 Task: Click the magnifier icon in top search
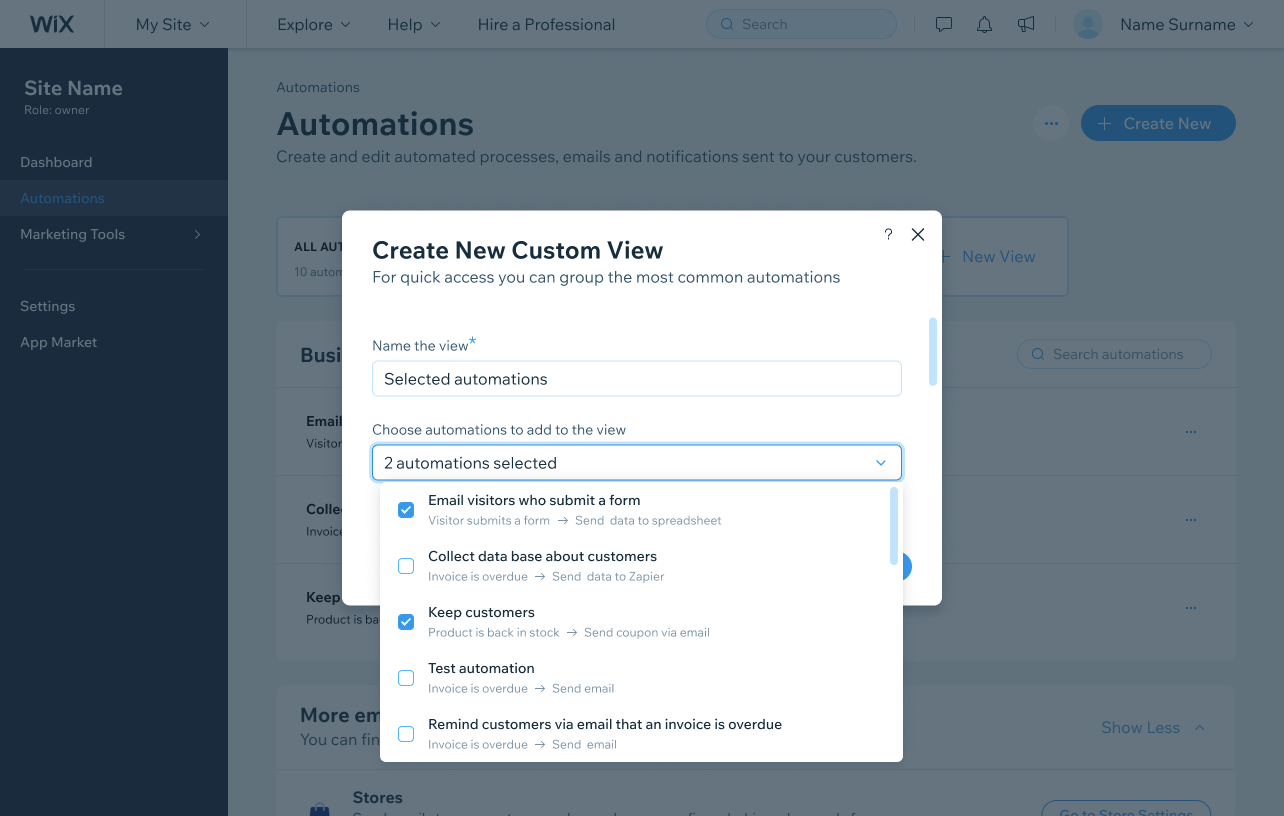(726, 24)
